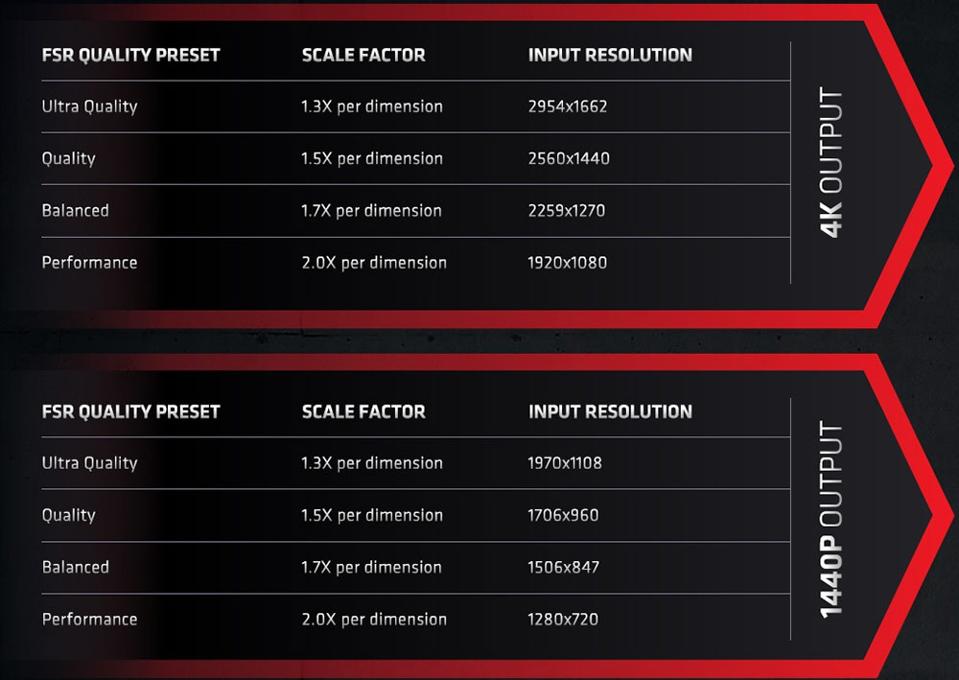
Task: Select the FSR QUALITY PRESET header in the 4K table
Action: 131,55
